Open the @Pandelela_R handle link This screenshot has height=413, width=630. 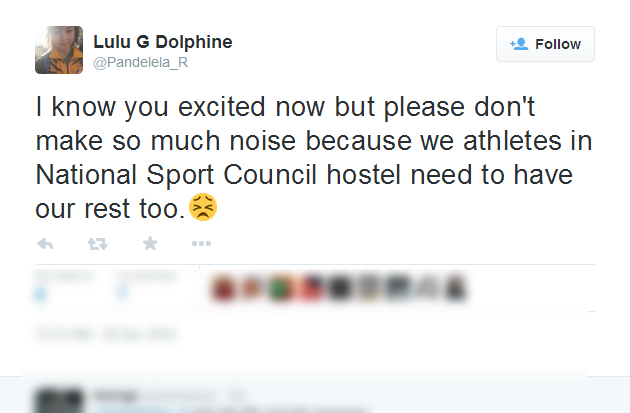pos(140,62)
